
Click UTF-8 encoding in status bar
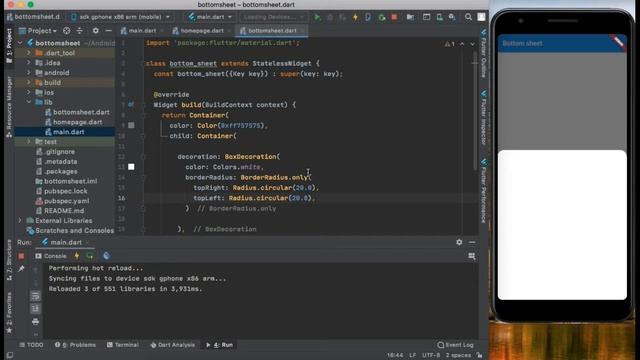431,355
